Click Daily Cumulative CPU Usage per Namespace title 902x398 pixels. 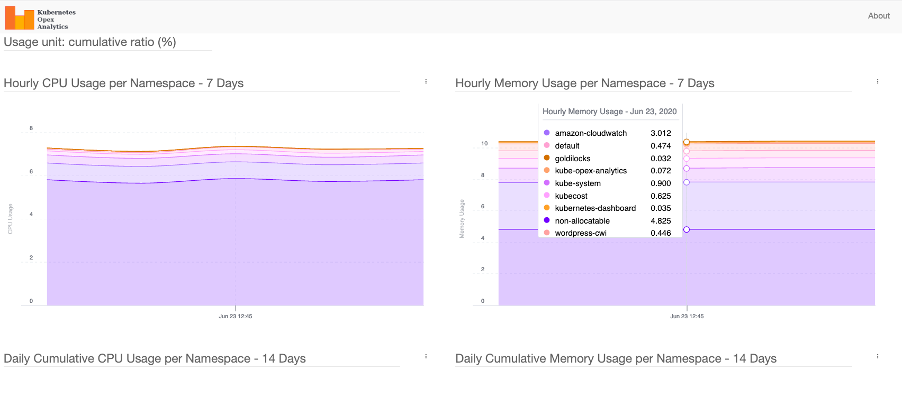(155, 358)
